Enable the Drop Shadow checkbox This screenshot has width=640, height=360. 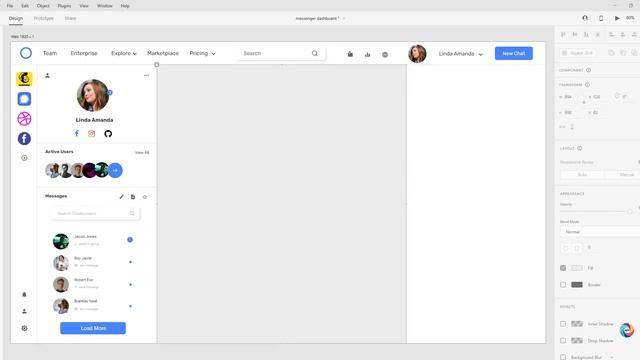tap(563, 340)
